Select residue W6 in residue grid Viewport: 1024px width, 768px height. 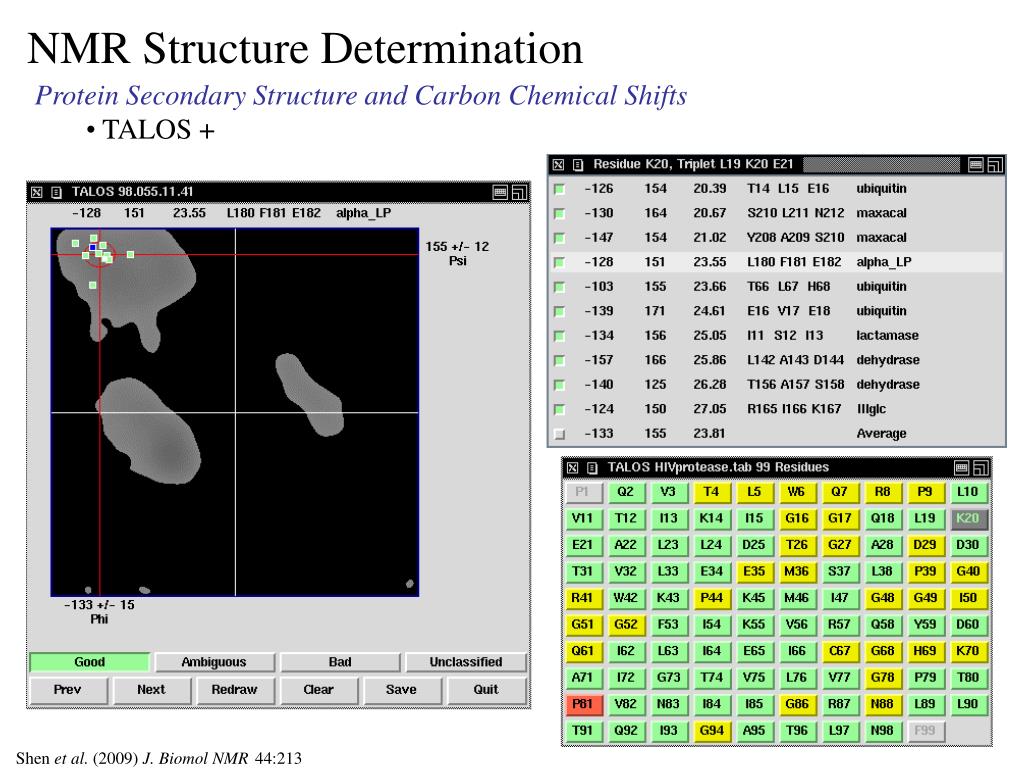797,492
